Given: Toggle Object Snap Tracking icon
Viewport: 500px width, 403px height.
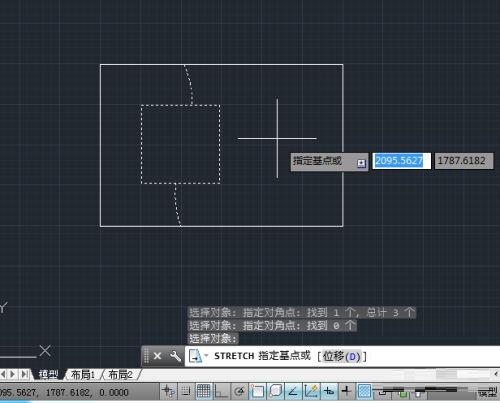Looking at the screenshot, I should pyautogui.click(x=293, y=391).
